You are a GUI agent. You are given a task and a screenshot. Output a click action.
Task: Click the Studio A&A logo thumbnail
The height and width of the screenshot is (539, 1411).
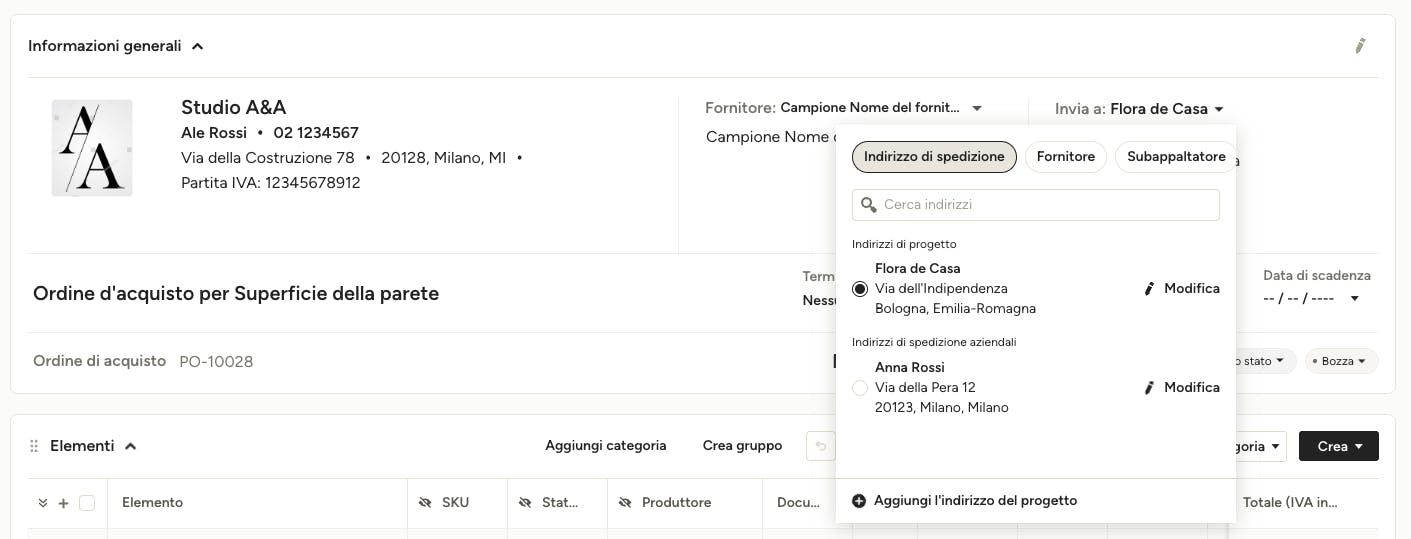92,148
